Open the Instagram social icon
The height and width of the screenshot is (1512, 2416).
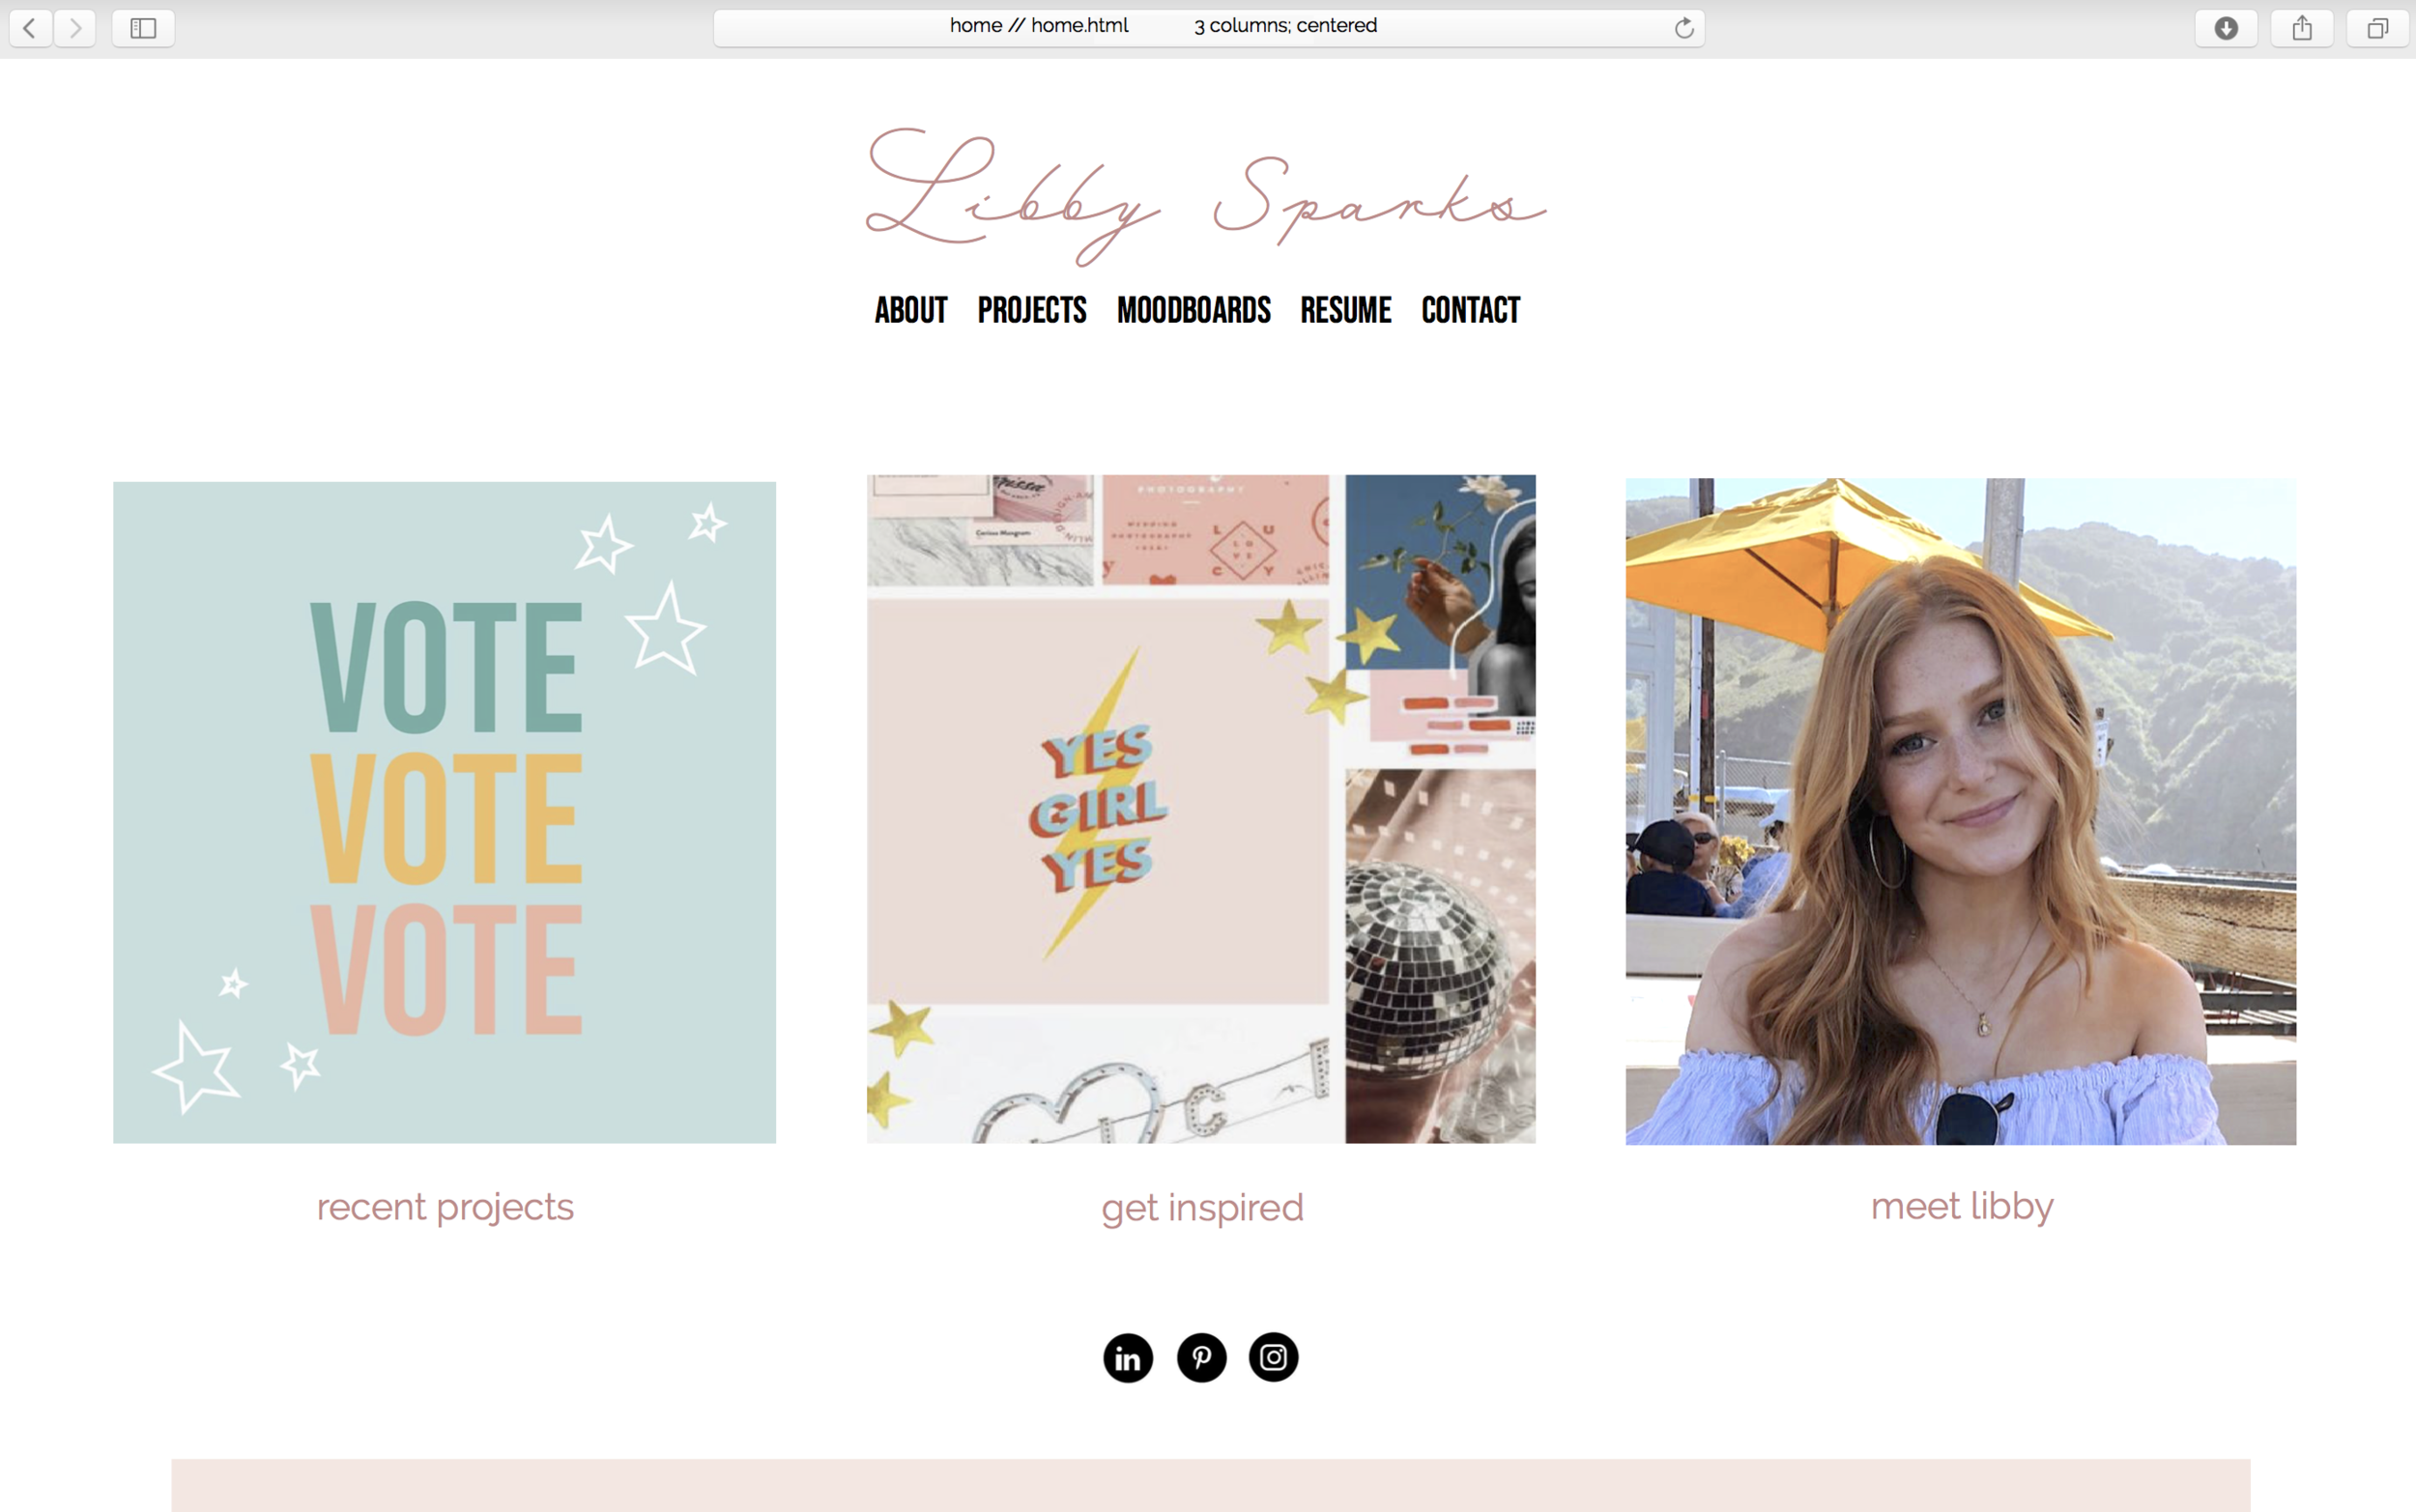1273,1357
